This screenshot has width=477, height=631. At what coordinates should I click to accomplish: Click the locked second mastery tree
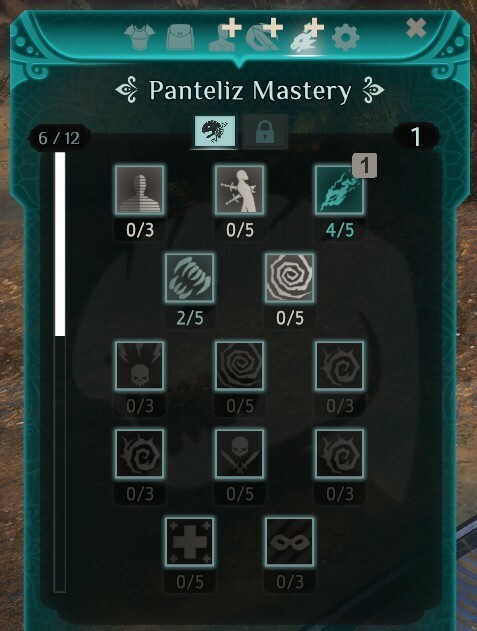265,131
